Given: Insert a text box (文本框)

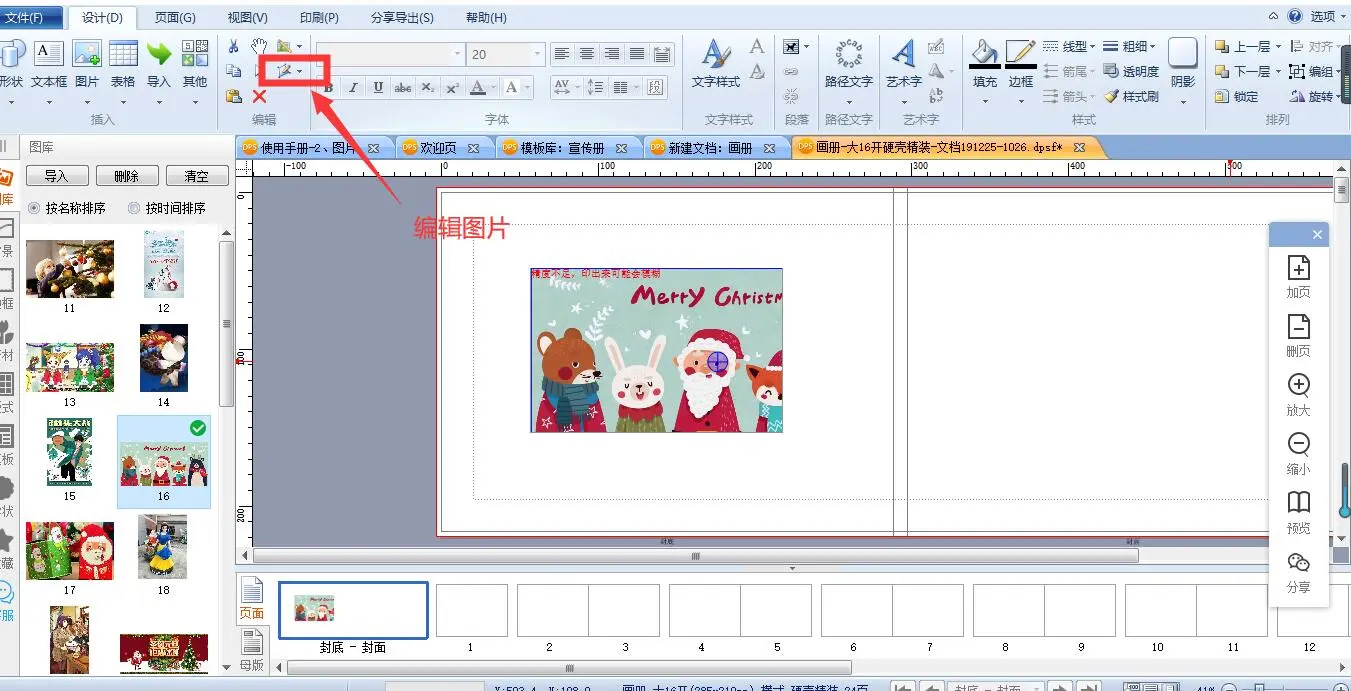Looking at the screenshot, I should [x=49, y=64].
